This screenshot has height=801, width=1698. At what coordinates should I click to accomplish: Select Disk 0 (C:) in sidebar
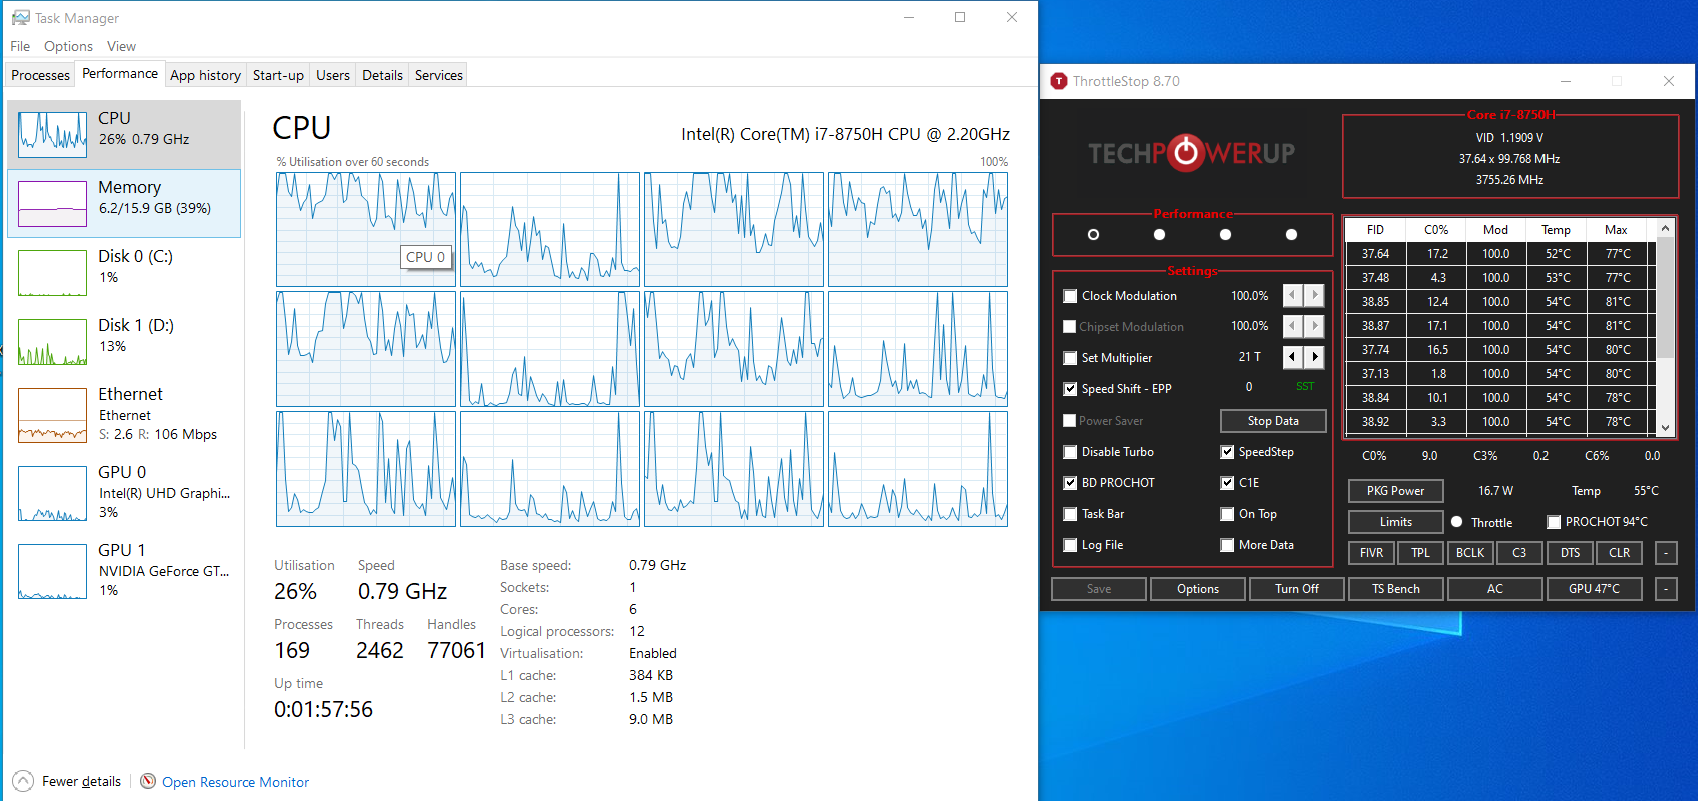pos(124,272)
